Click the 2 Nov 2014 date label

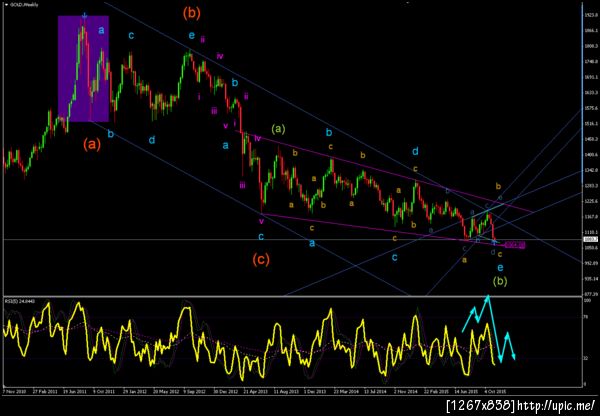(406, 392)
